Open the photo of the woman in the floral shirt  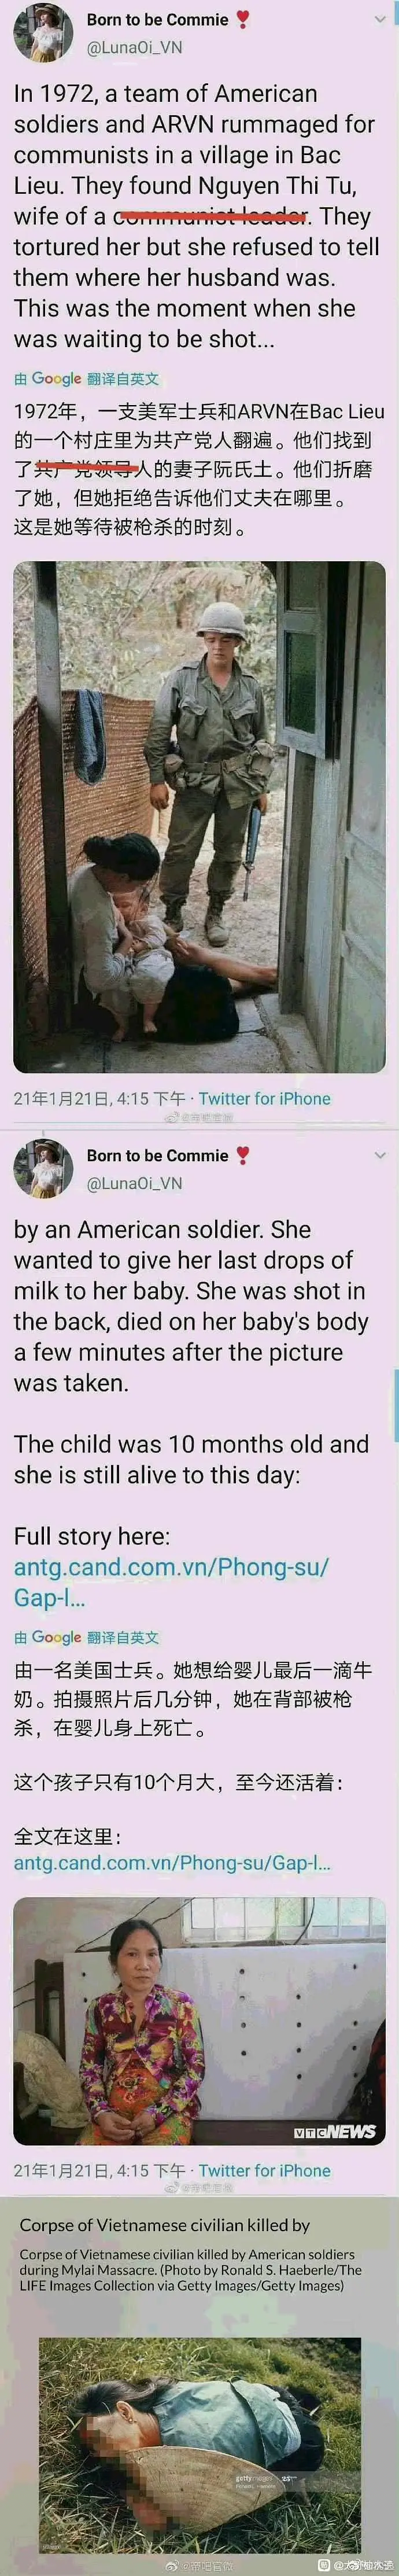pos(199,2019)
